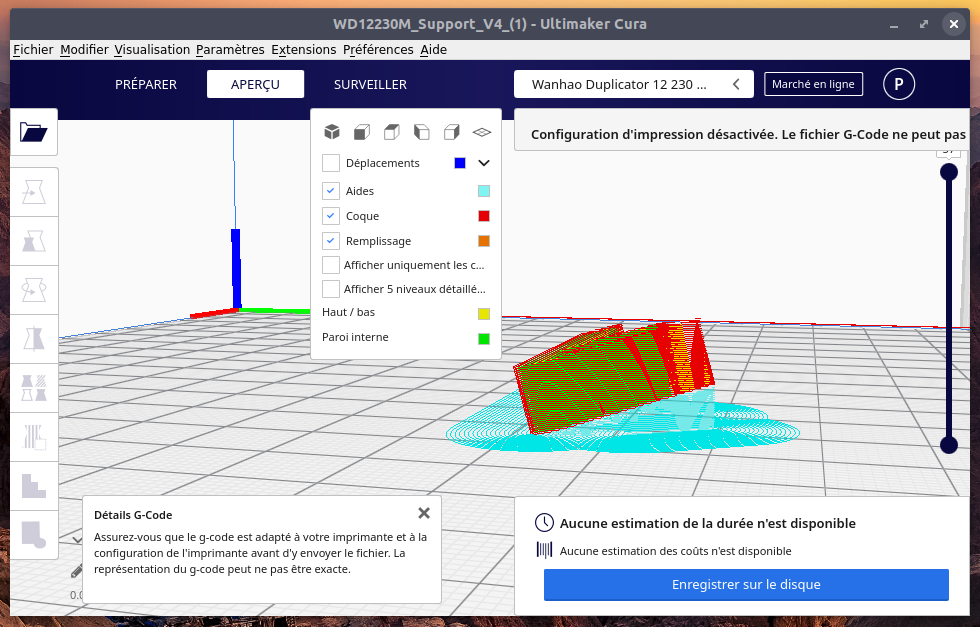Open the Wanhao Duplicator printer selector

pyautogui.click(x=634, y=84)
